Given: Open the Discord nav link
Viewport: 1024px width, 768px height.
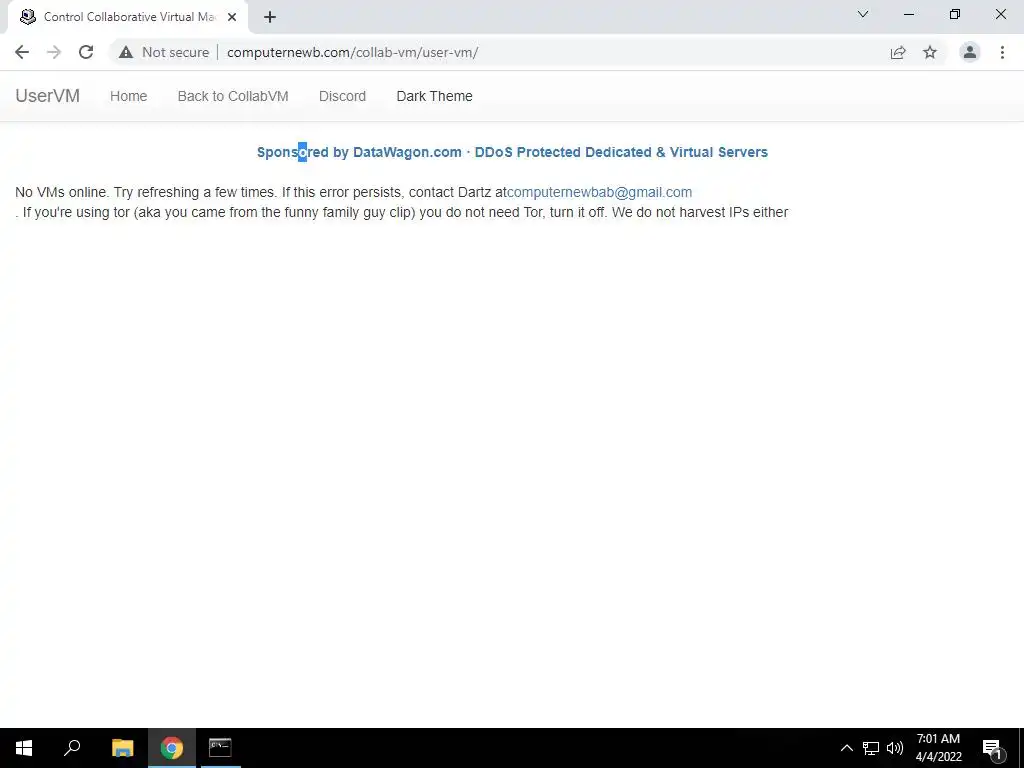Looking at the screenshot, I should tap(342, 96).
